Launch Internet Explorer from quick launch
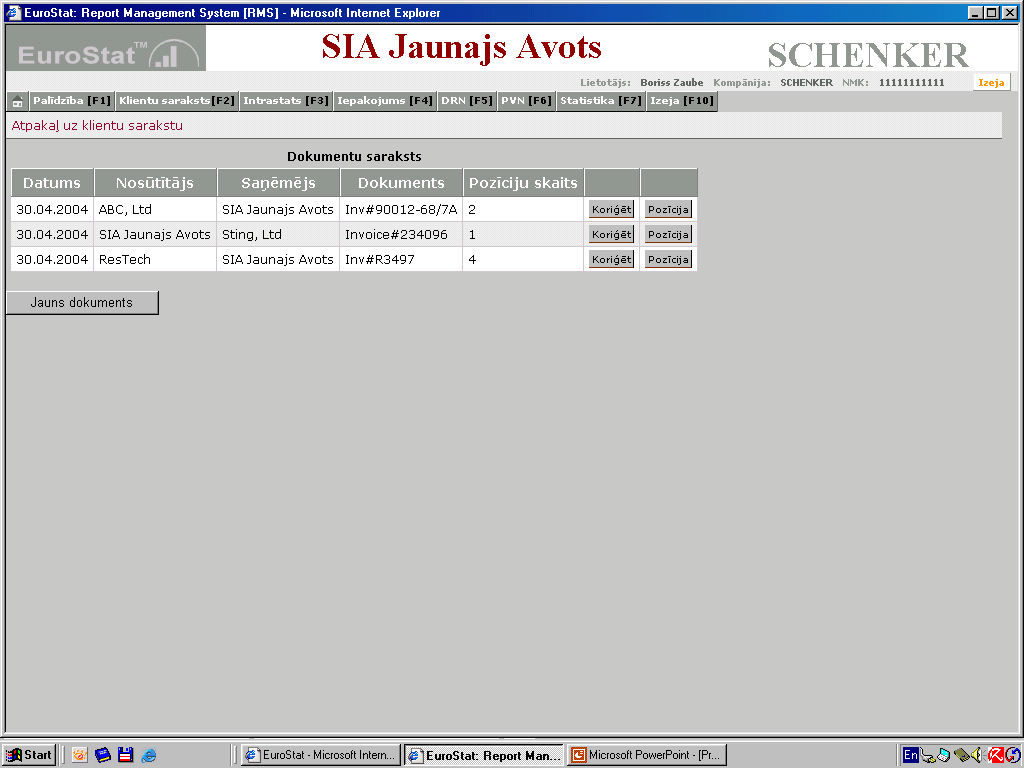Image resolution: width=1024 pixels, height=768 pixels. coord(149,755)
